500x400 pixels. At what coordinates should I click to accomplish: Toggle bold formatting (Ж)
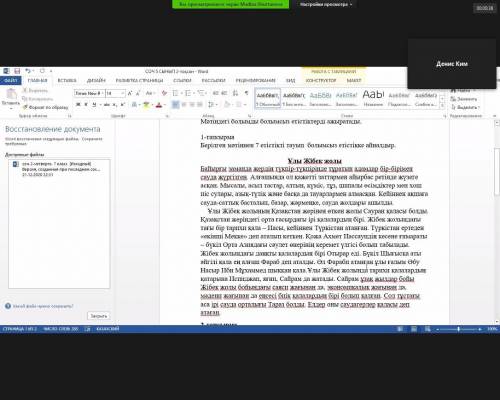pos(78,105)
